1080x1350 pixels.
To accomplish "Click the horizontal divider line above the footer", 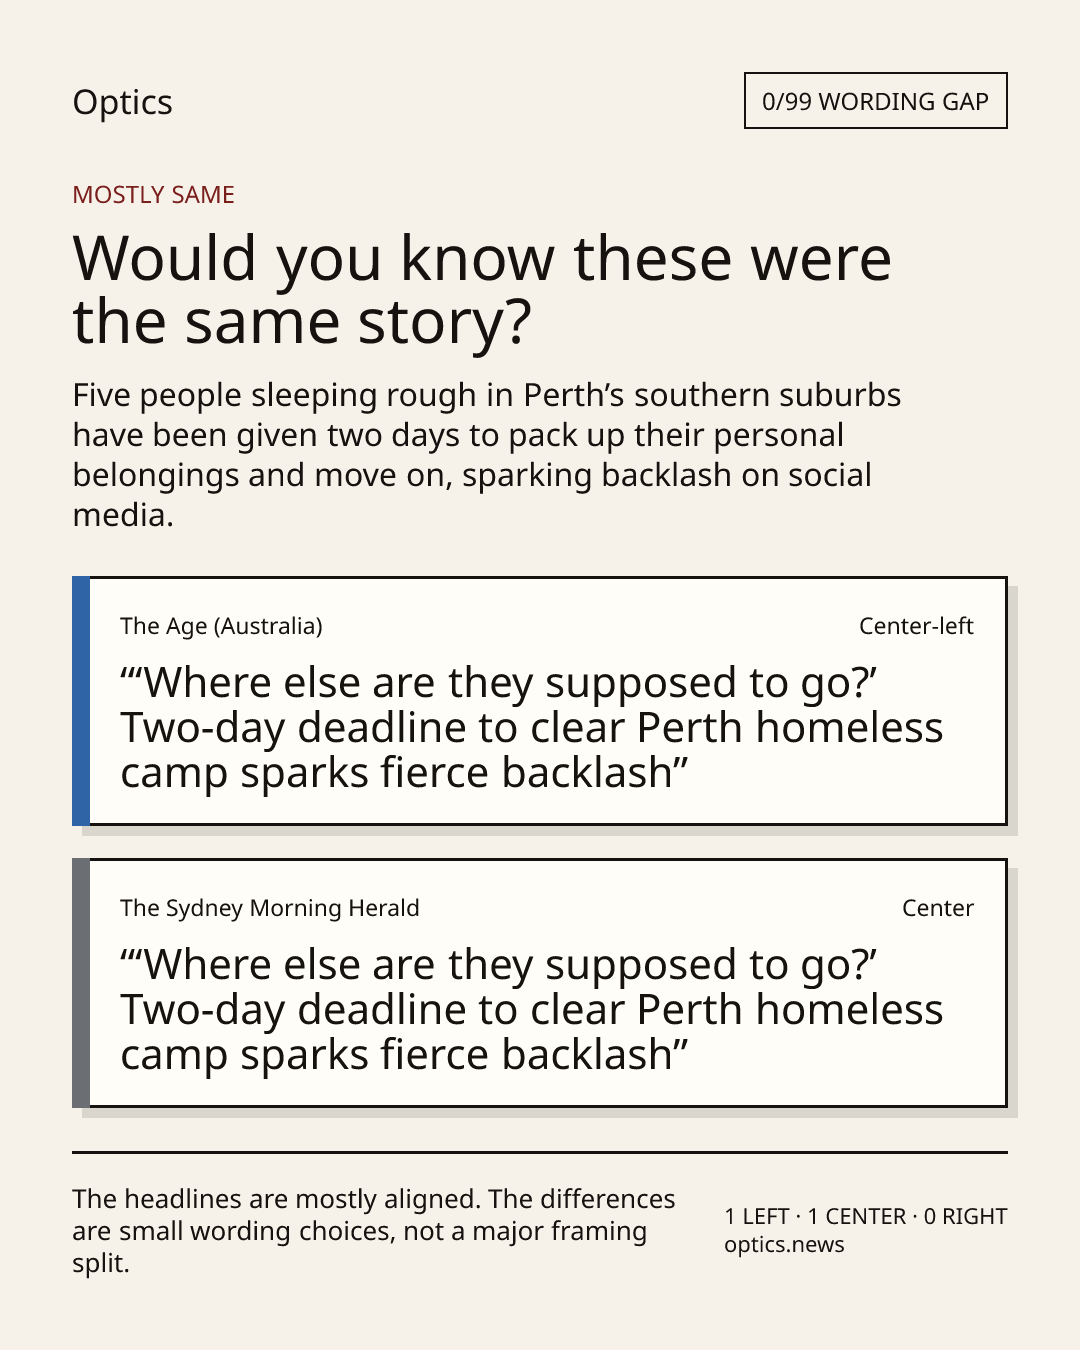I will (540, 1152).
